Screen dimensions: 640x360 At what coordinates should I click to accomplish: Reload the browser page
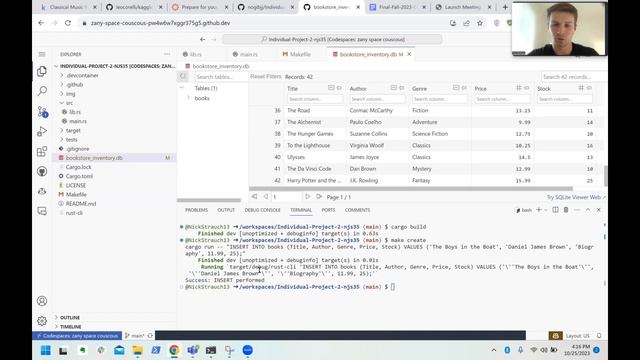pyautogui.click(x=68, y=23)
